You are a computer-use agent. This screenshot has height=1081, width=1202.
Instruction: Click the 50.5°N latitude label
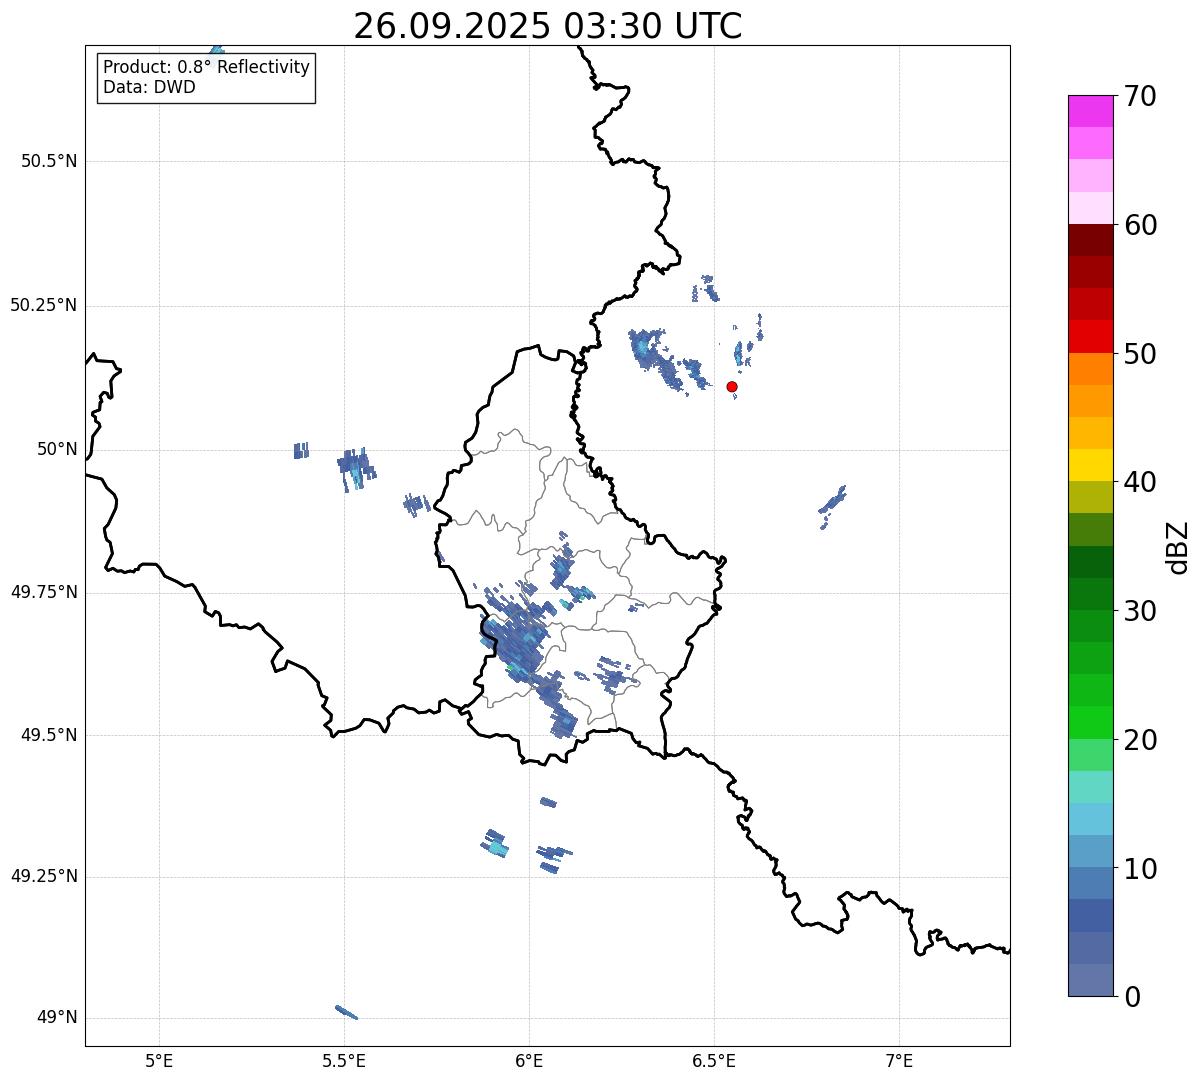tap(49, 161)
